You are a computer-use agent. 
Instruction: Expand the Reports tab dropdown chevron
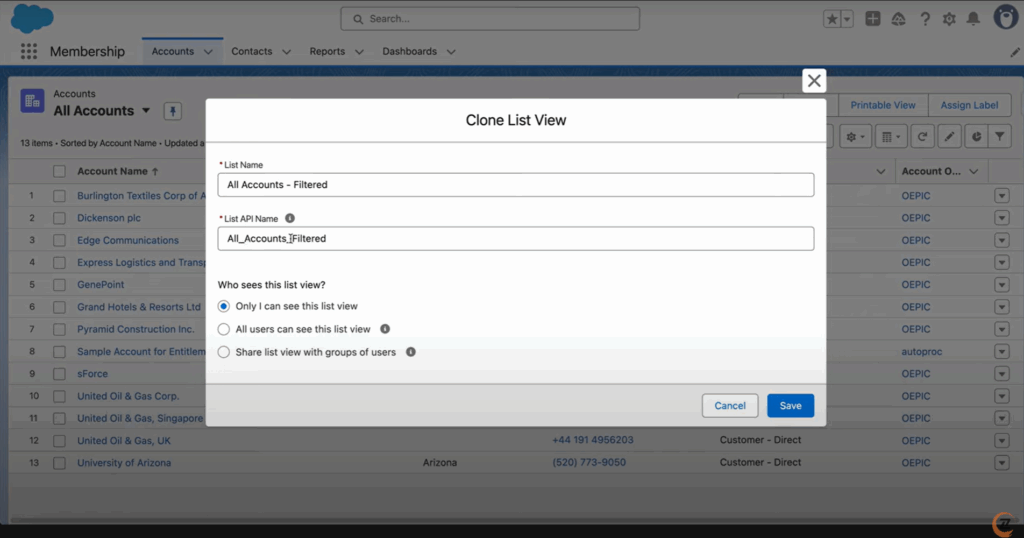[359, 52]
